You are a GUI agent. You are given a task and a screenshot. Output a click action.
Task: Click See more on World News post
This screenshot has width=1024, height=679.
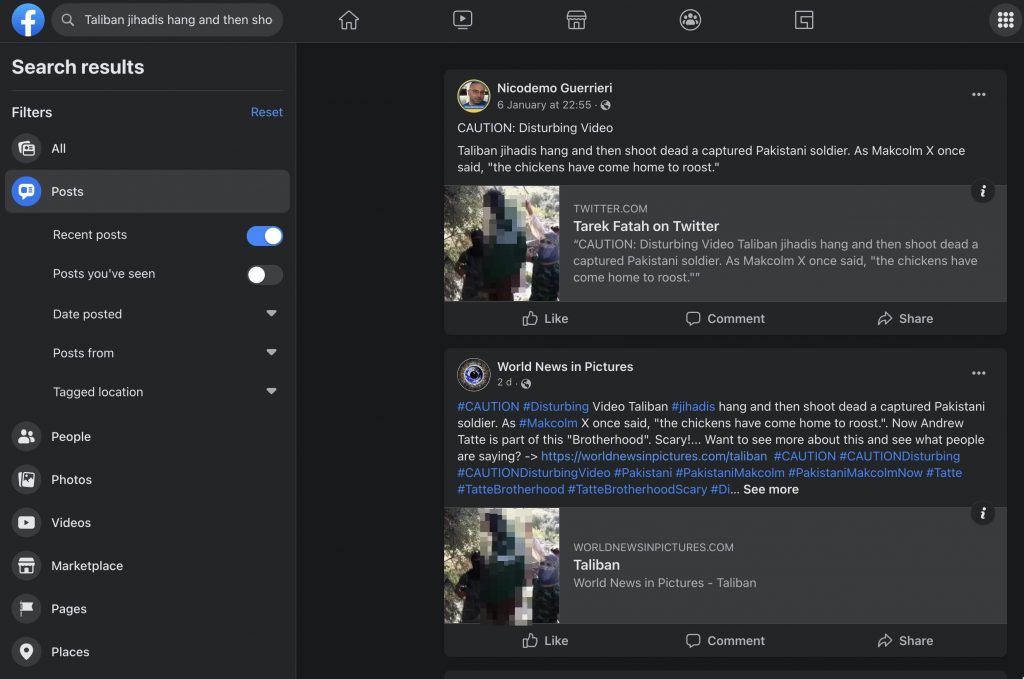[x=771, y=490]
